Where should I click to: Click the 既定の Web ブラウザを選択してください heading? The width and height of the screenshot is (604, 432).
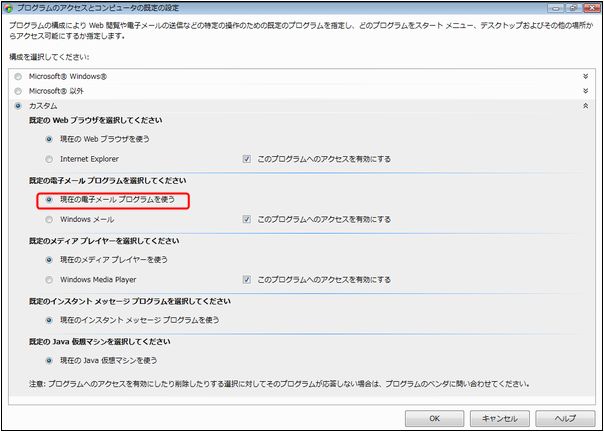[x=96, y=121]
